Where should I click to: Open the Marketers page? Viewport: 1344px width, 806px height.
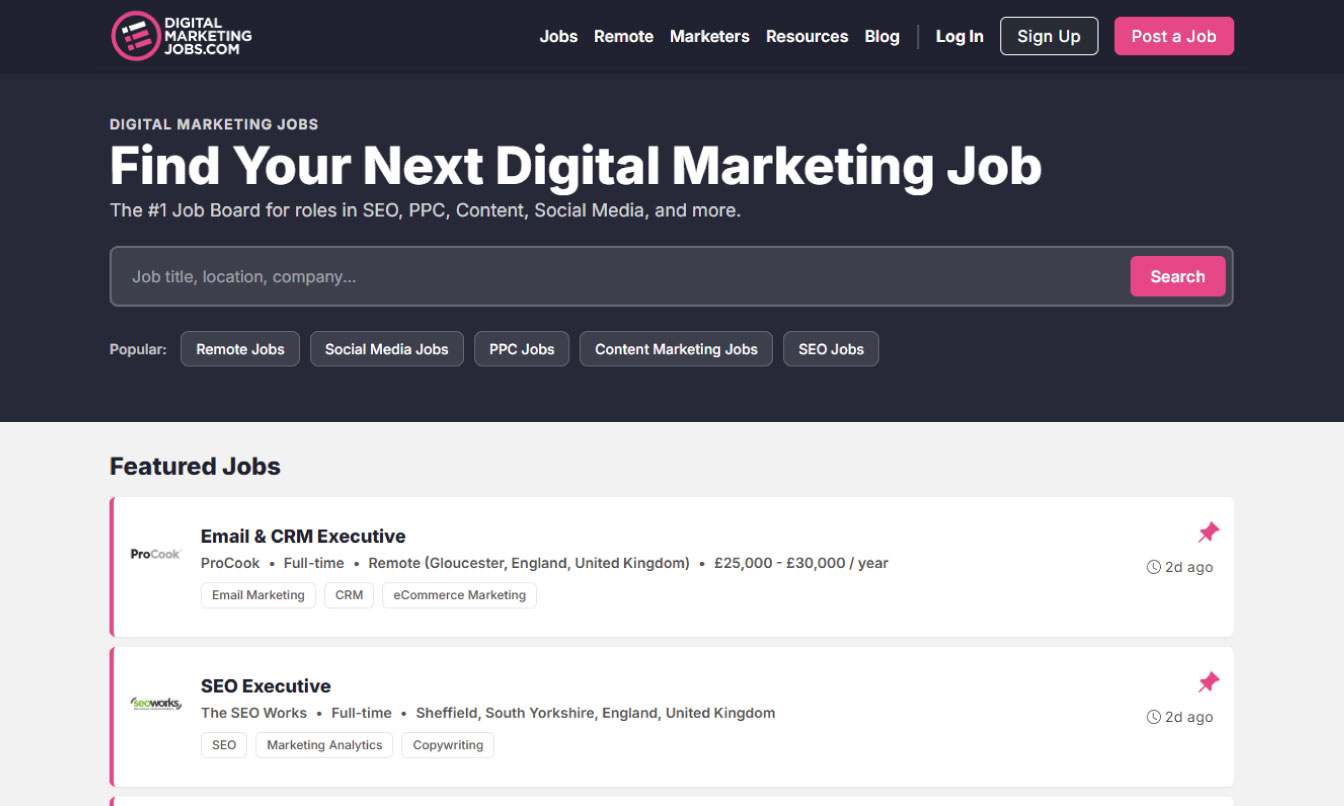tap(709, 36)
